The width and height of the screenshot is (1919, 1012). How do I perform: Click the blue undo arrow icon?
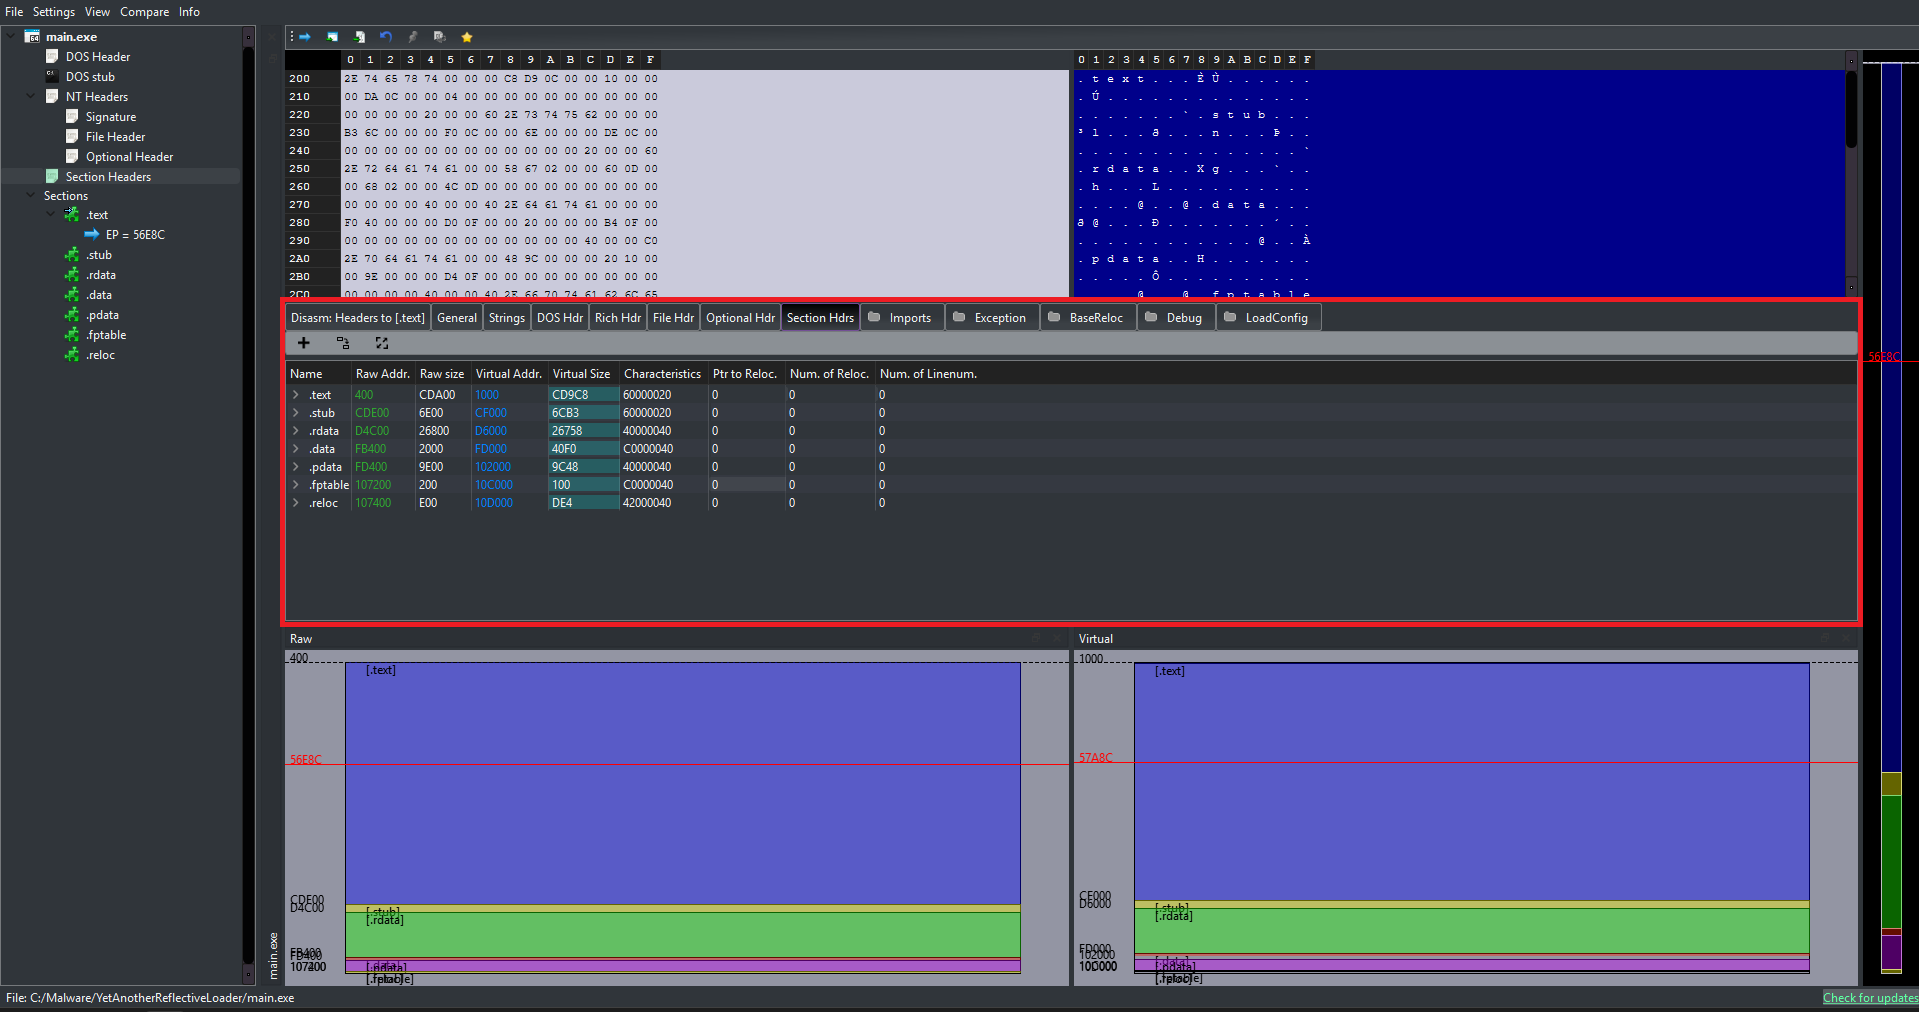pyautogui.click(x=386, y=37)
